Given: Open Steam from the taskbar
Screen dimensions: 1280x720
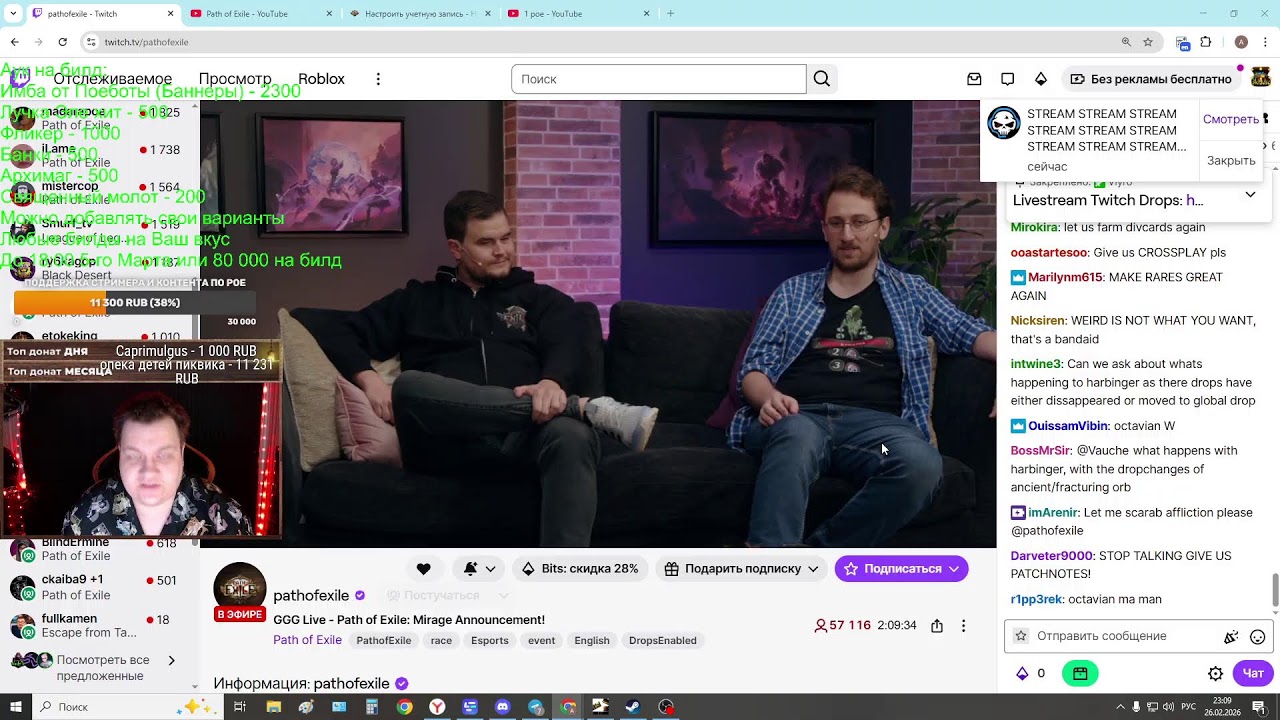Looking at the screenshot, I should point(633,707).
